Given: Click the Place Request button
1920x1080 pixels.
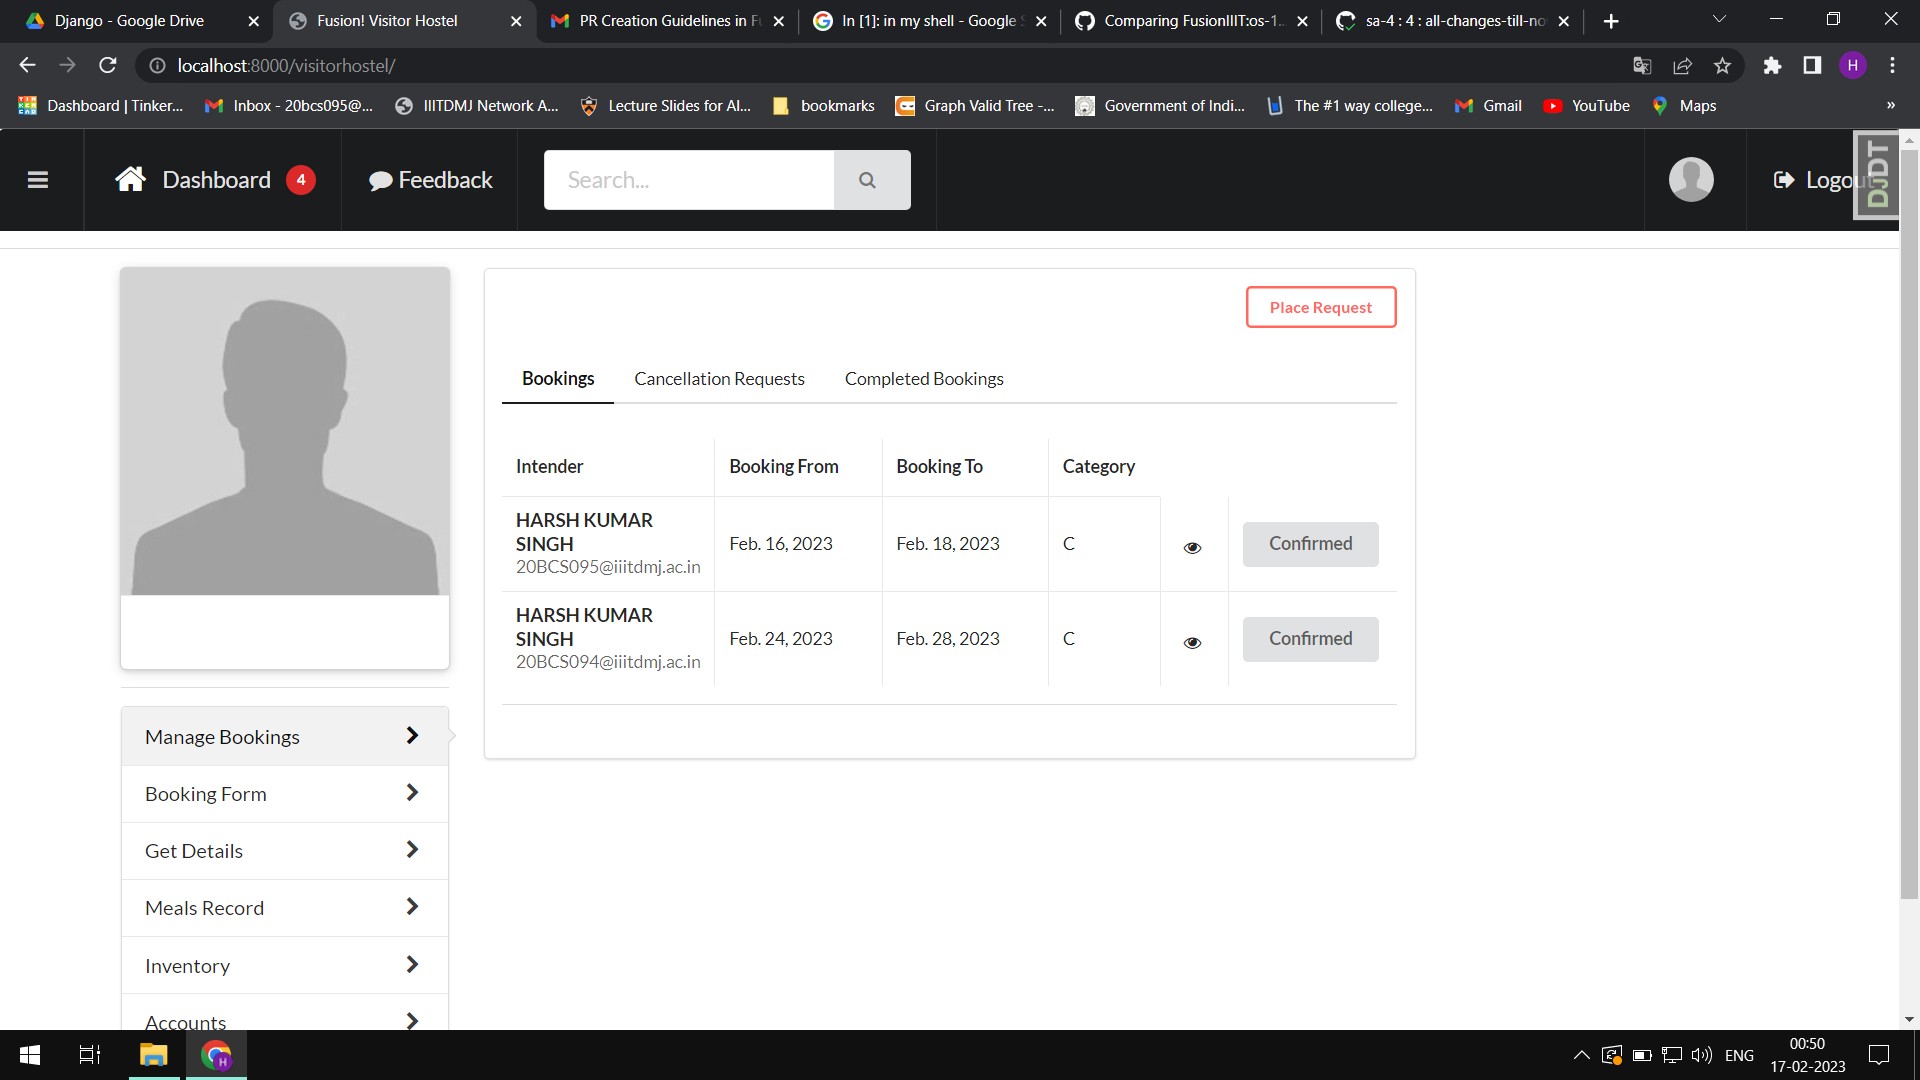Looking at the screenshot, I should pyautogui.click(x=1320, y=308).
